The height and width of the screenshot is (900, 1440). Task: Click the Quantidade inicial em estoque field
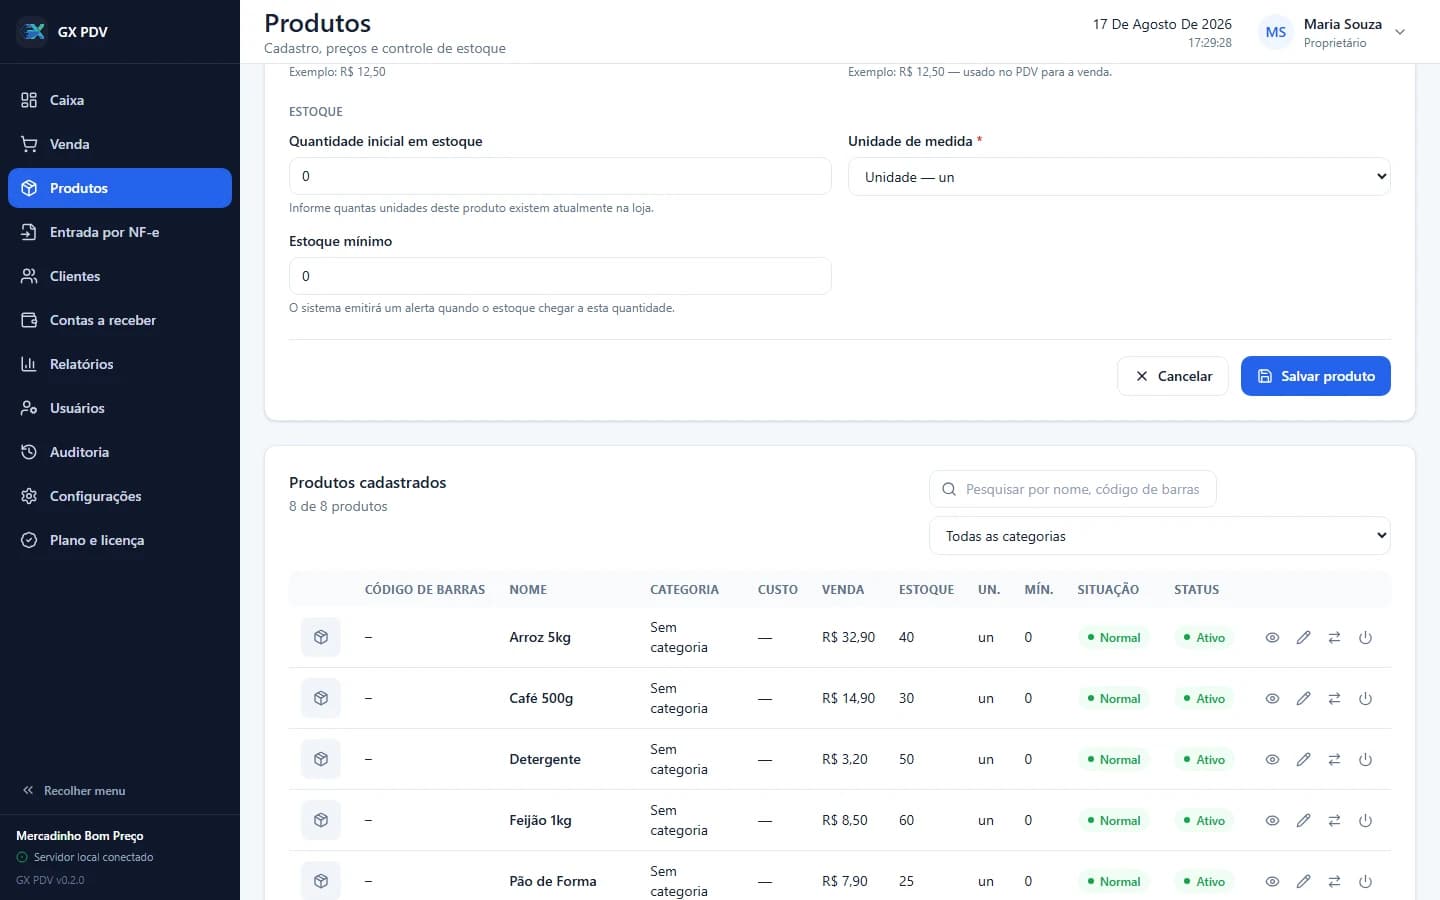click(x=560, y=176)
